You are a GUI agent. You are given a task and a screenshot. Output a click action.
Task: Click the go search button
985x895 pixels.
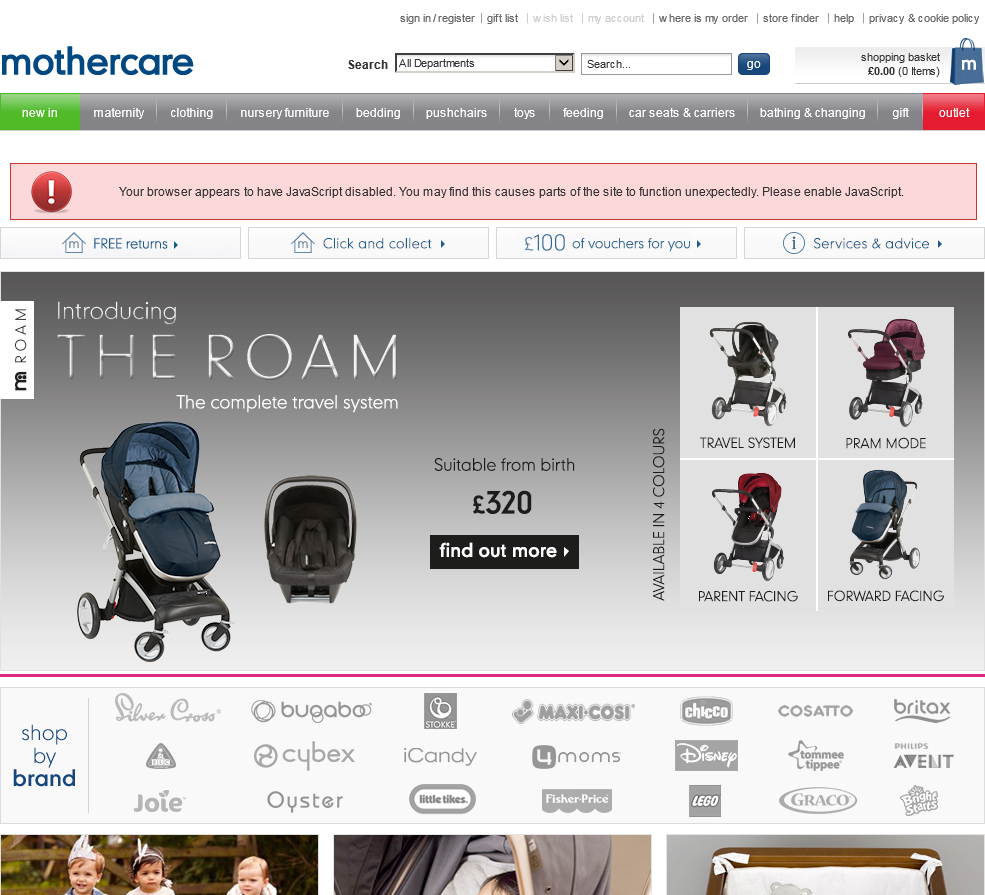pyautogui.click(x=753, y=64)
